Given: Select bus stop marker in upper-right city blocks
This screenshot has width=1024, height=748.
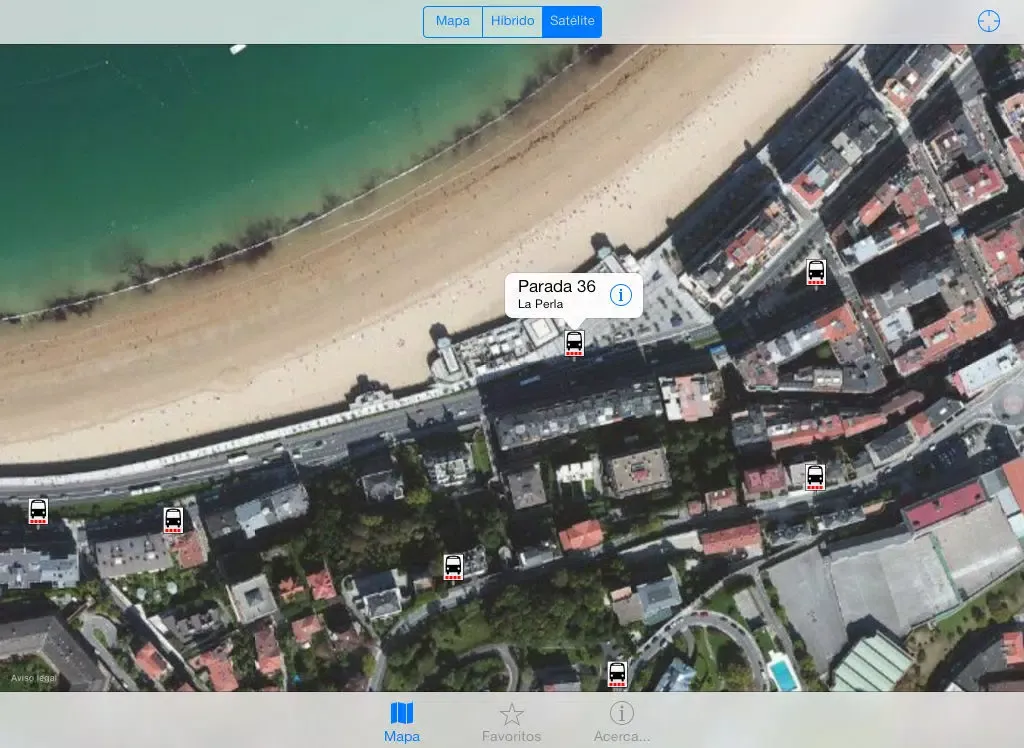Looking at the screenshot, I should [816, 272].
